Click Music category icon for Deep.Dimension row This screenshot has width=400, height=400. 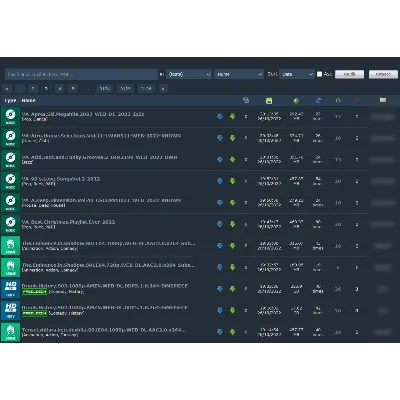pyautogui.click(x=10, y=203)
